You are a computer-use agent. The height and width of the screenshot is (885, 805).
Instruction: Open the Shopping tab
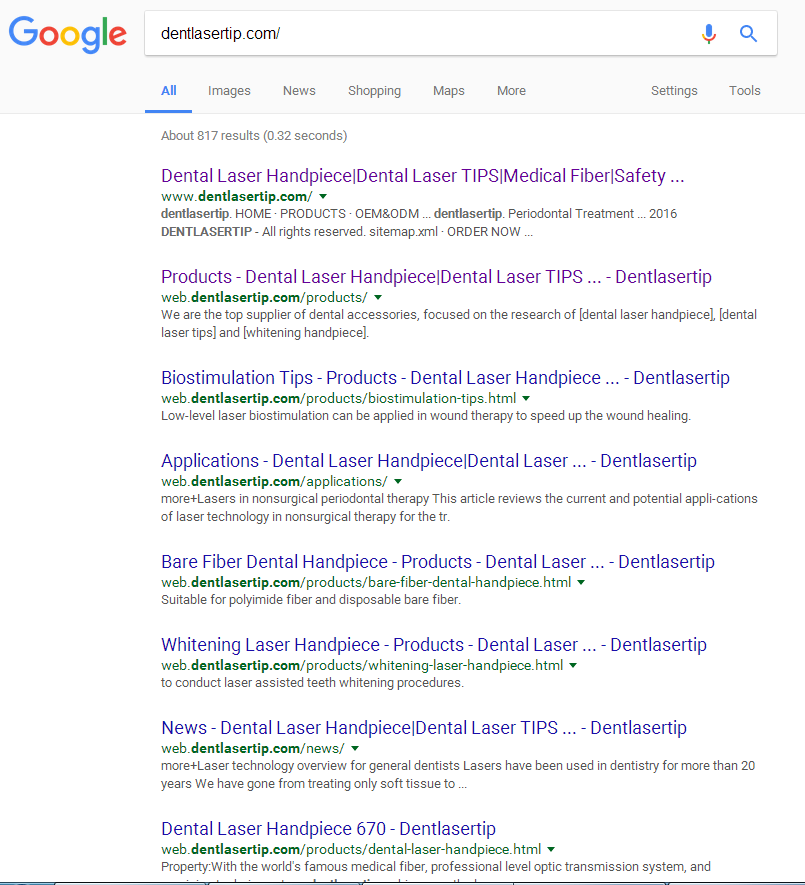coord(374,91)
